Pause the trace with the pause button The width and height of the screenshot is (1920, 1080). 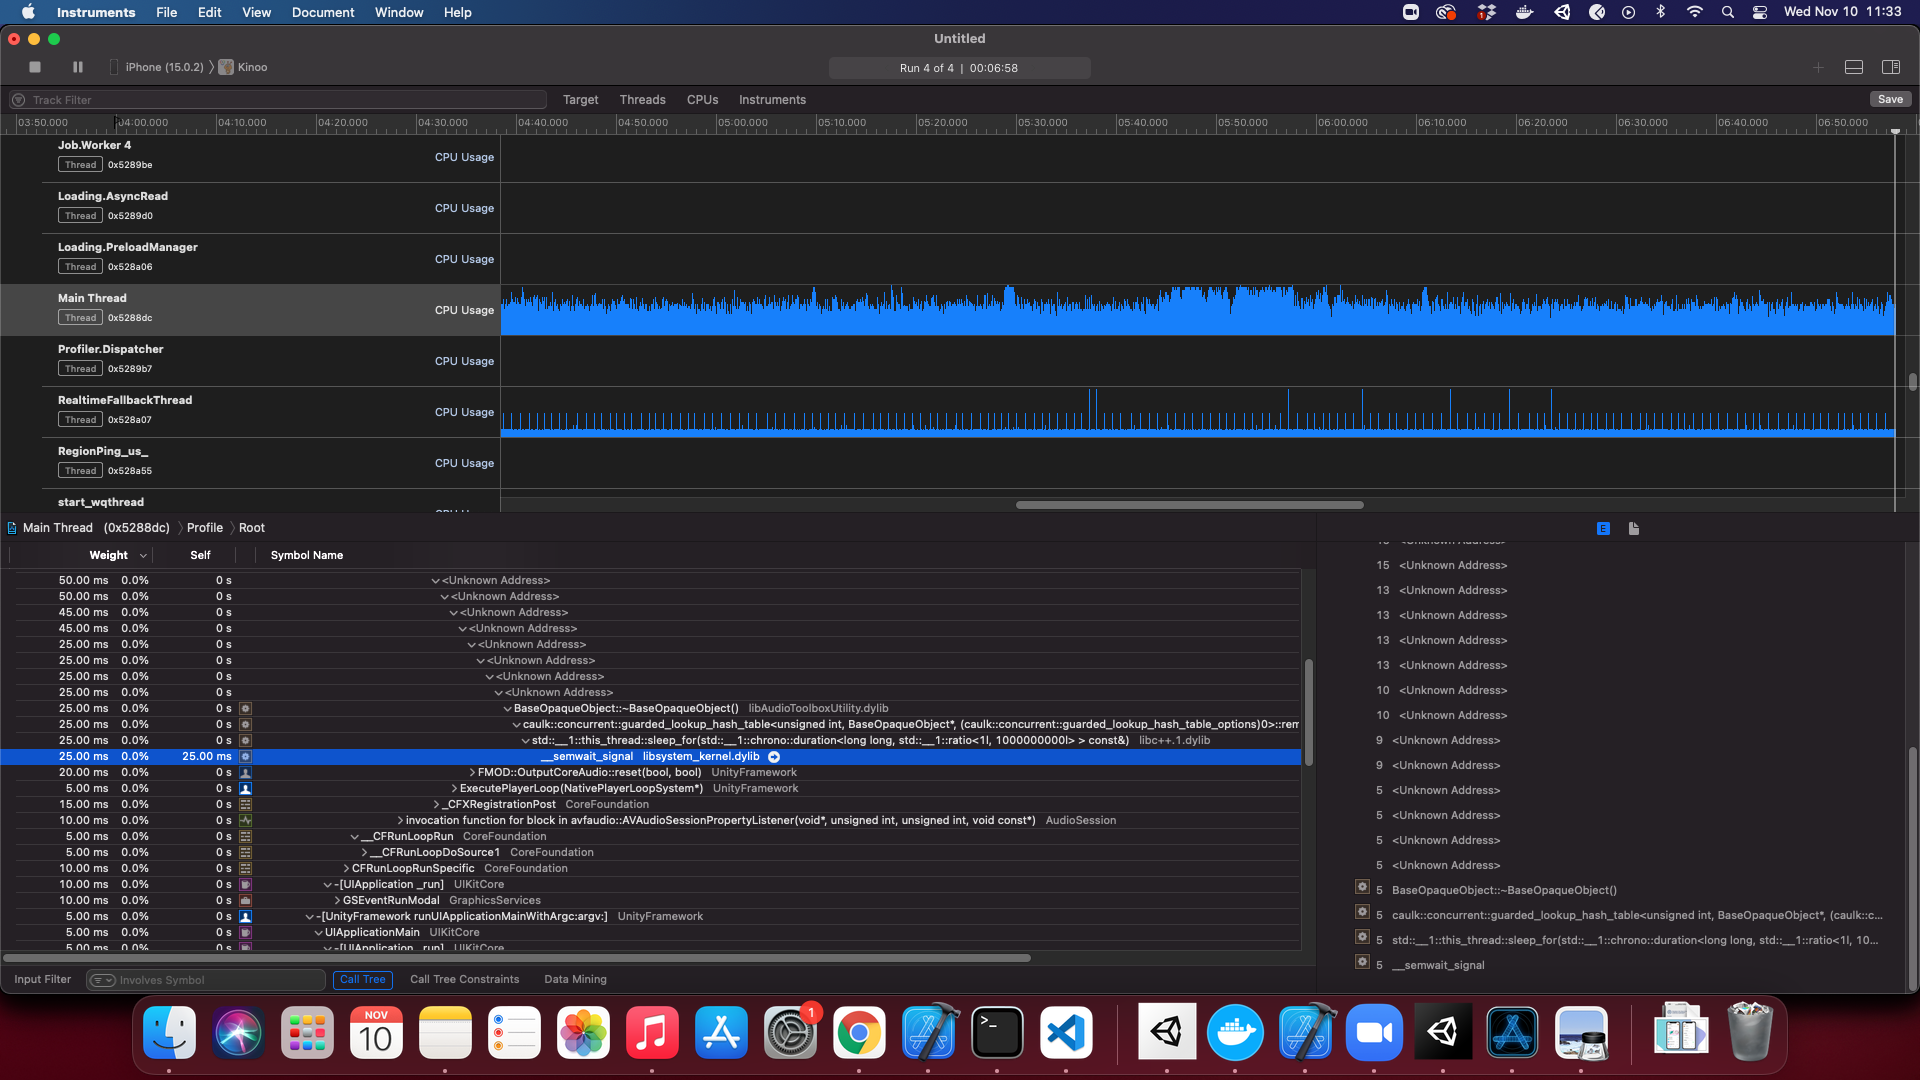click(x=78, y=67)
